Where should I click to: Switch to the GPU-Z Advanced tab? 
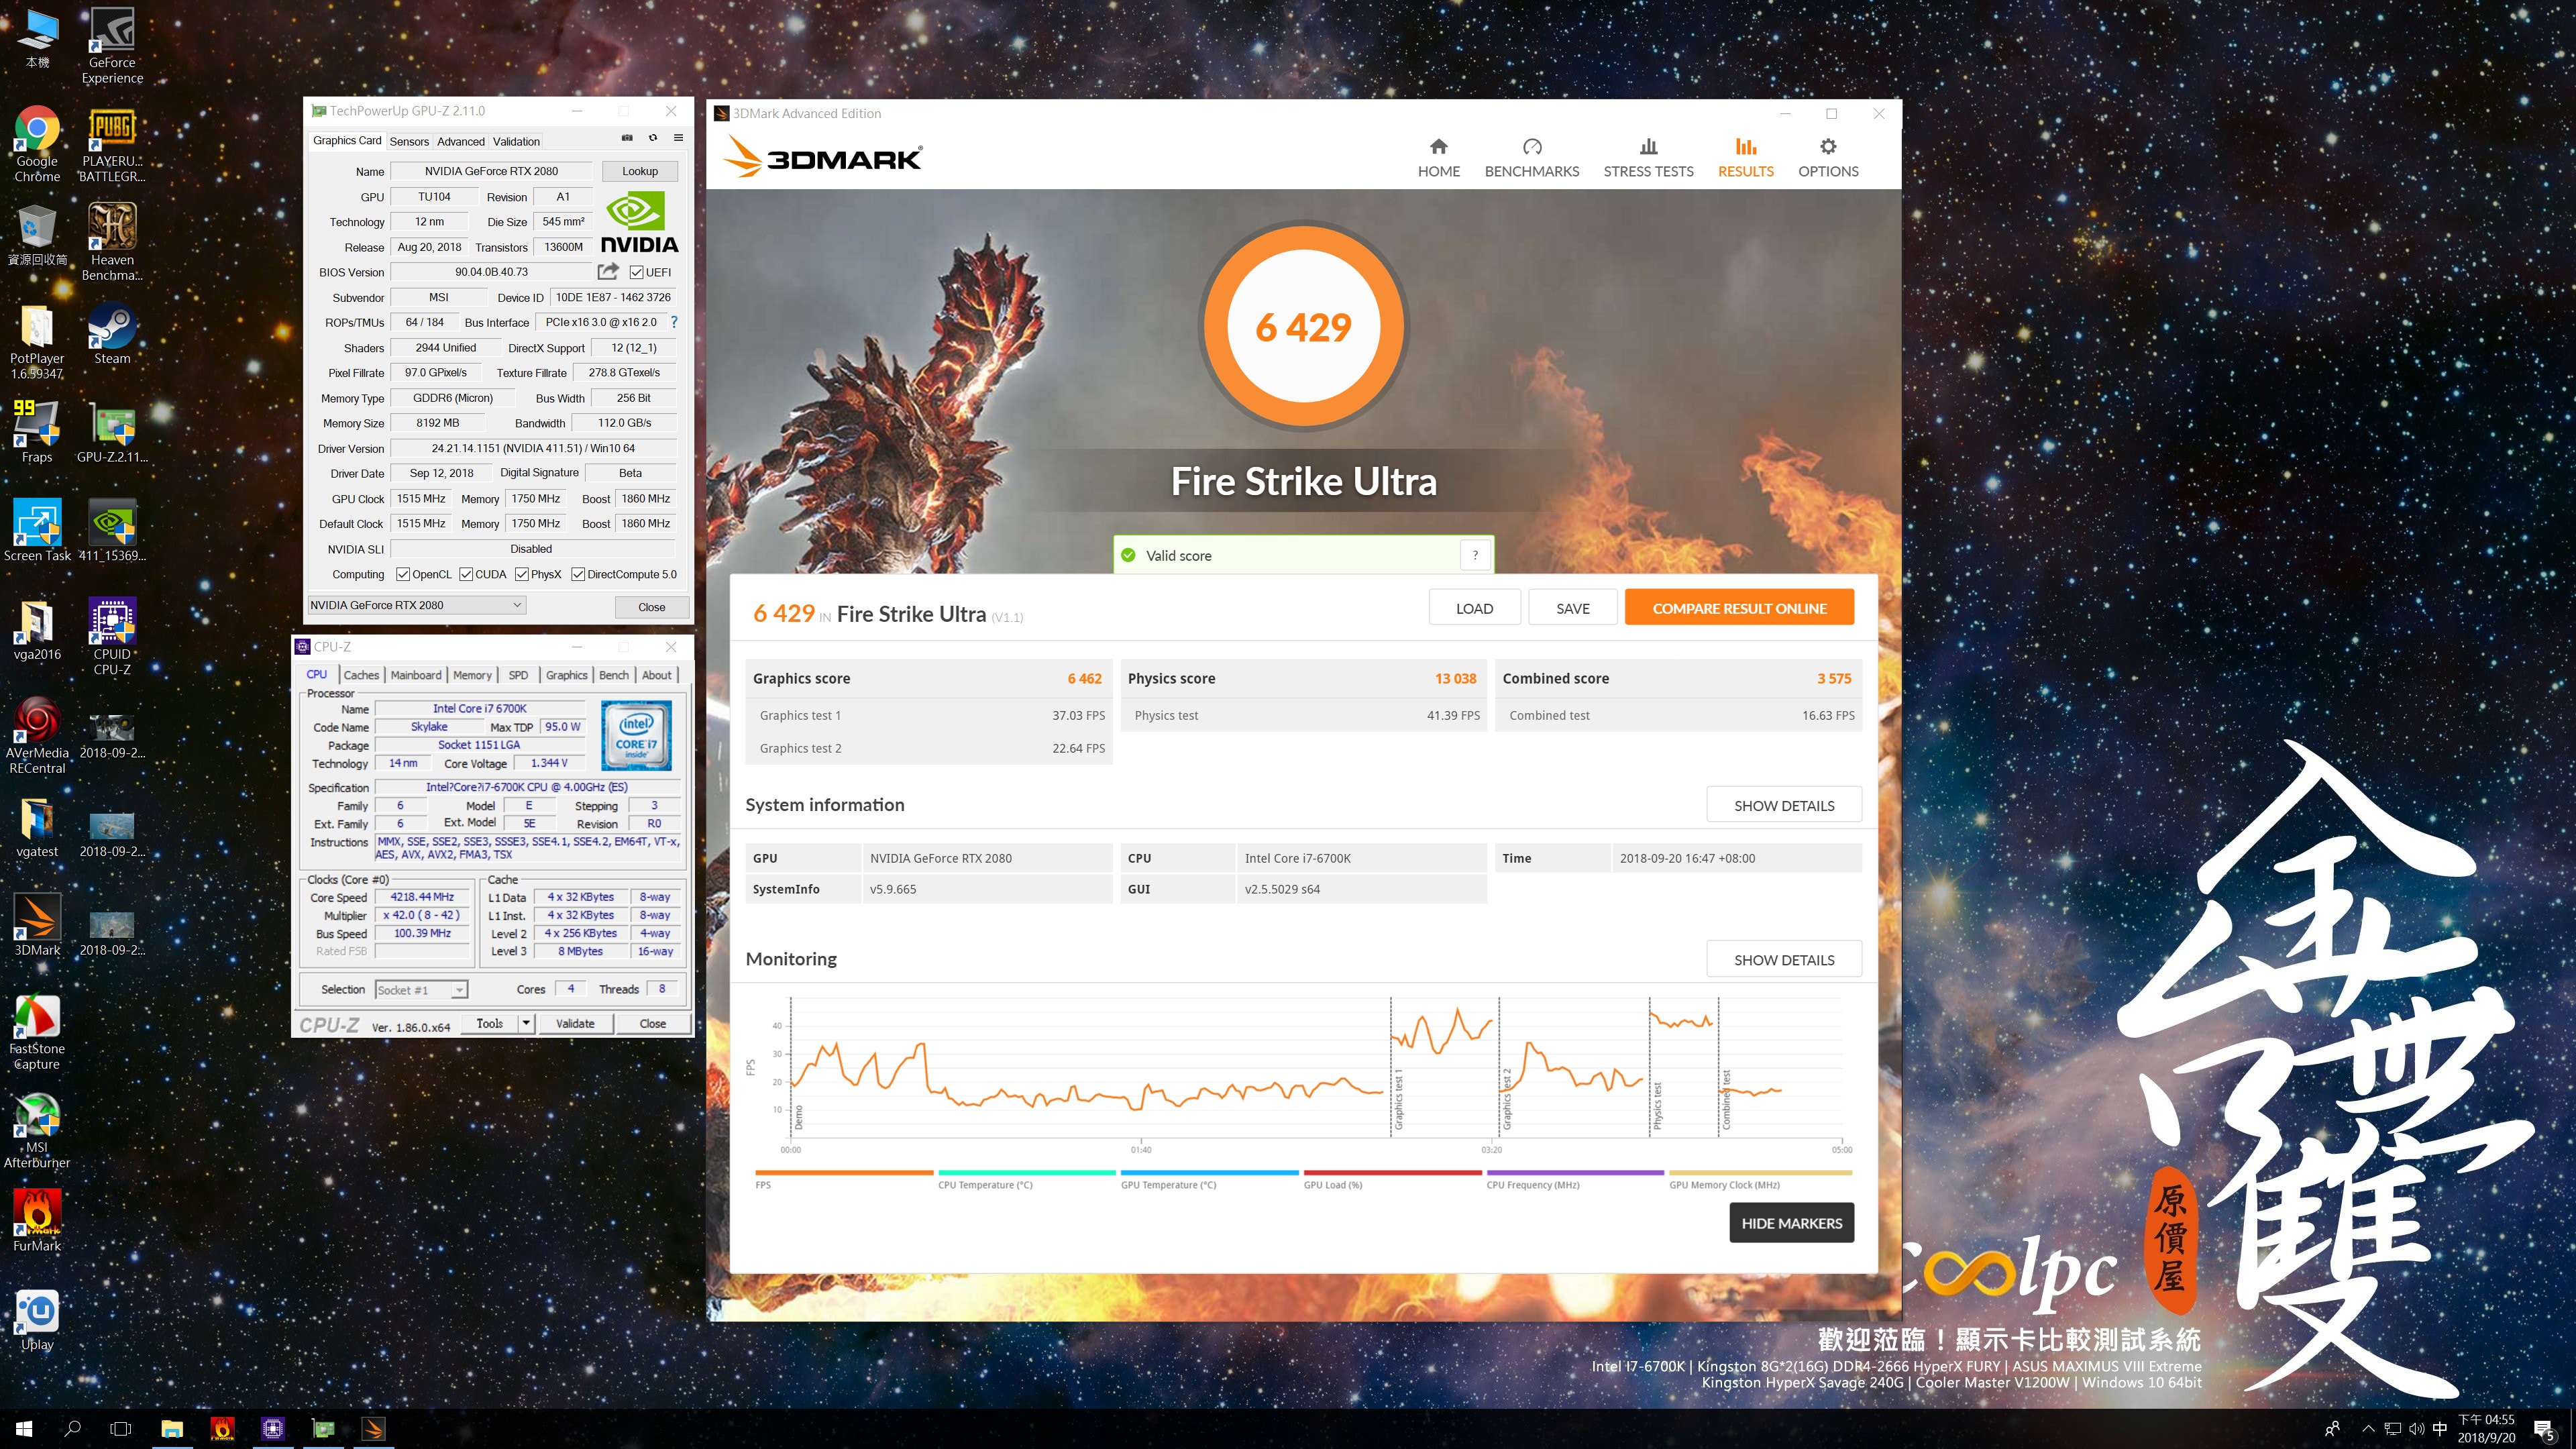[461, 141]
